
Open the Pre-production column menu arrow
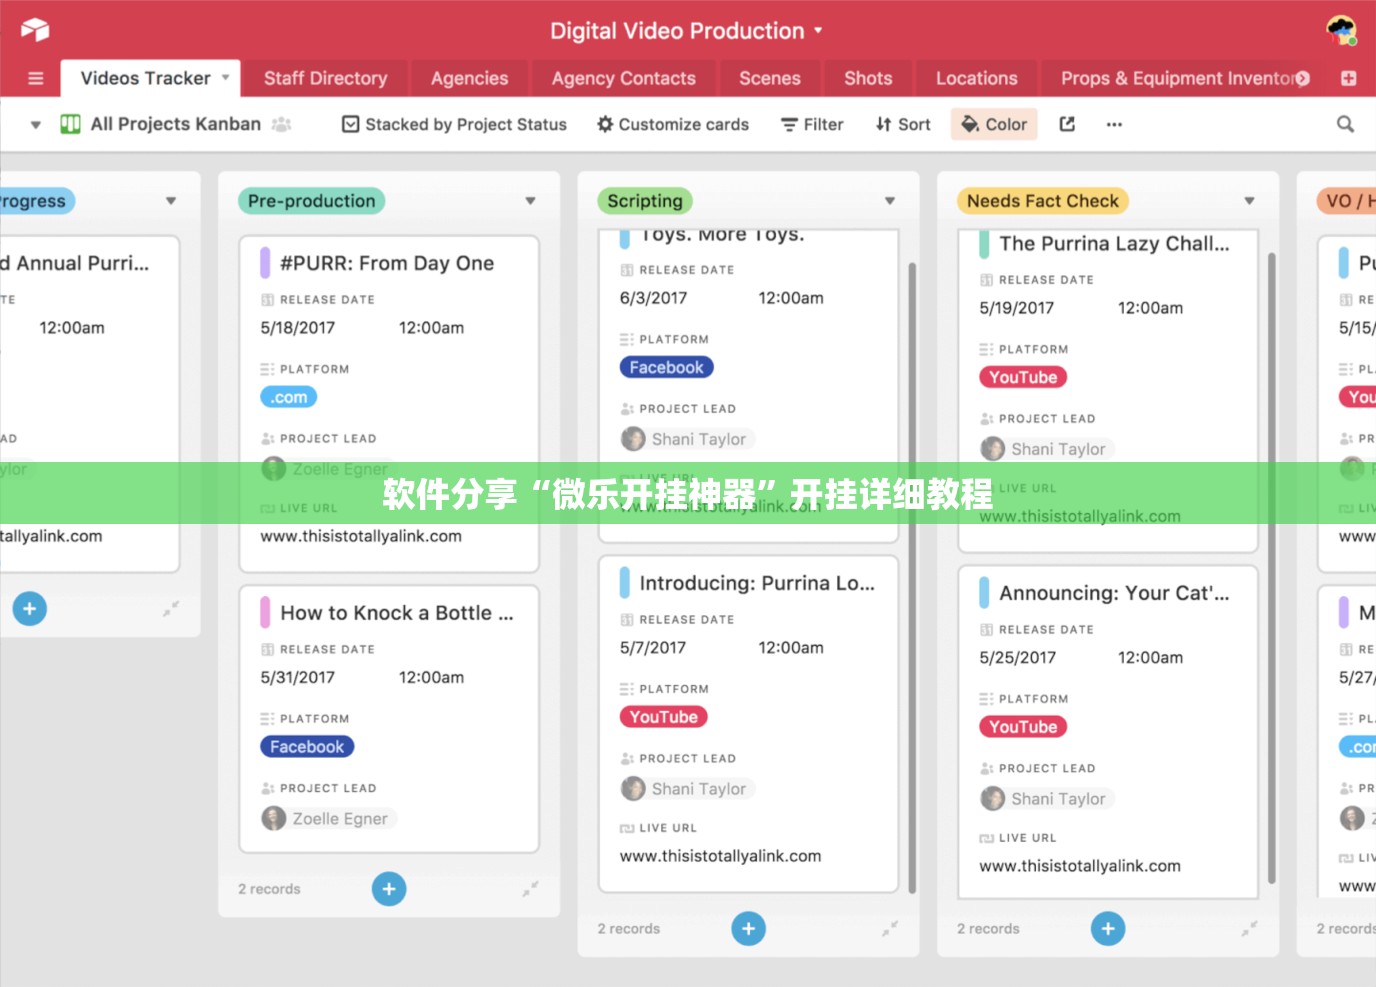click(x=530, y=201)
